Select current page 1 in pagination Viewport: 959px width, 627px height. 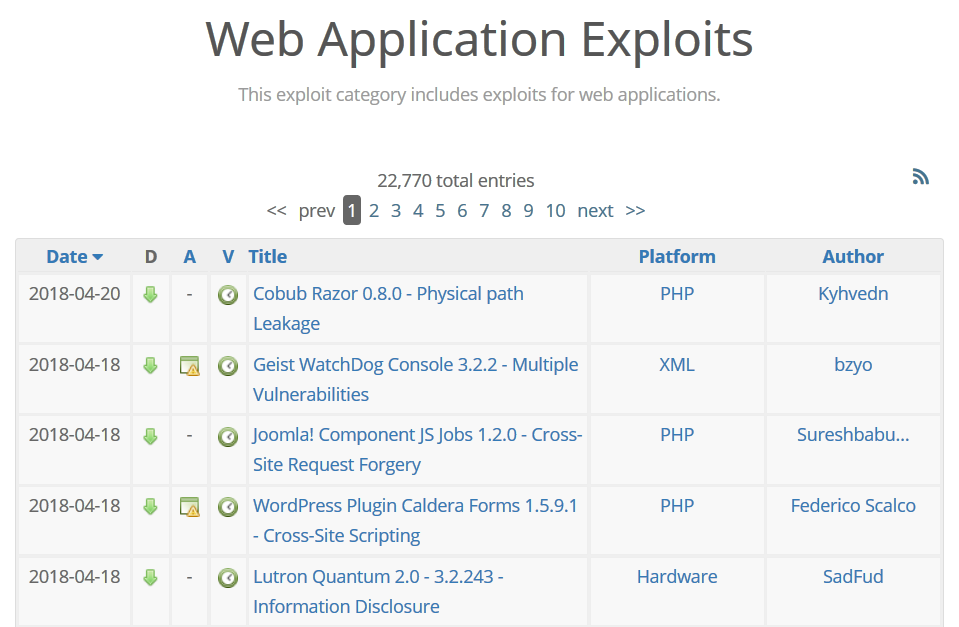(352, 210)
